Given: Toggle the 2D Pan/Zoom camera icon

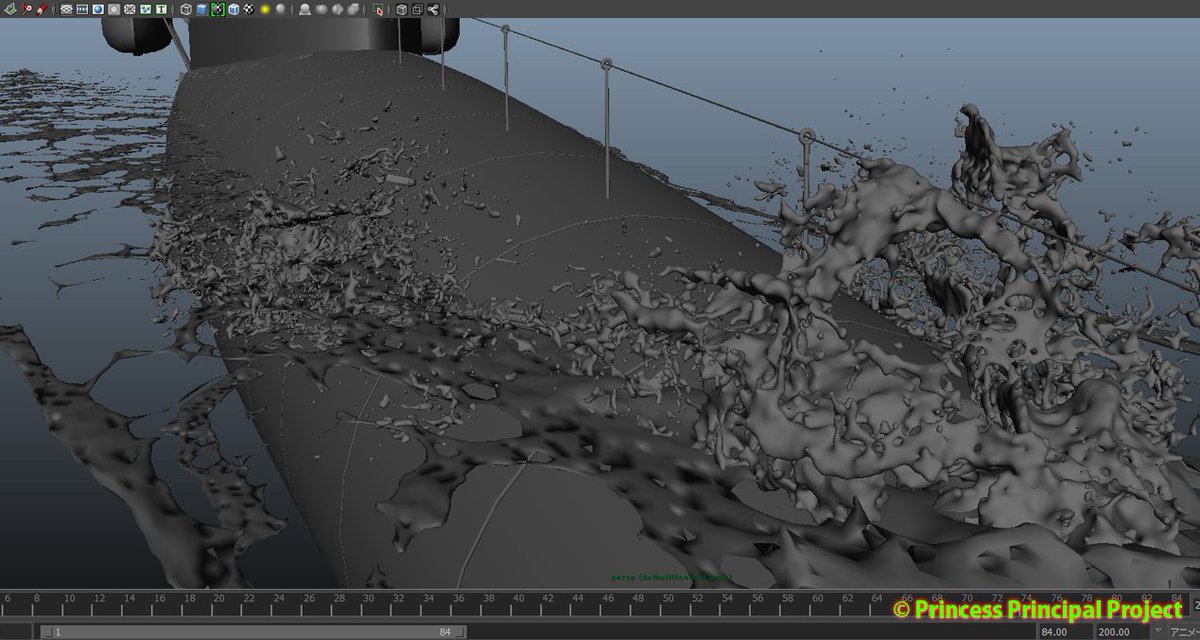Looking at the screenshot, I should 26,9.
